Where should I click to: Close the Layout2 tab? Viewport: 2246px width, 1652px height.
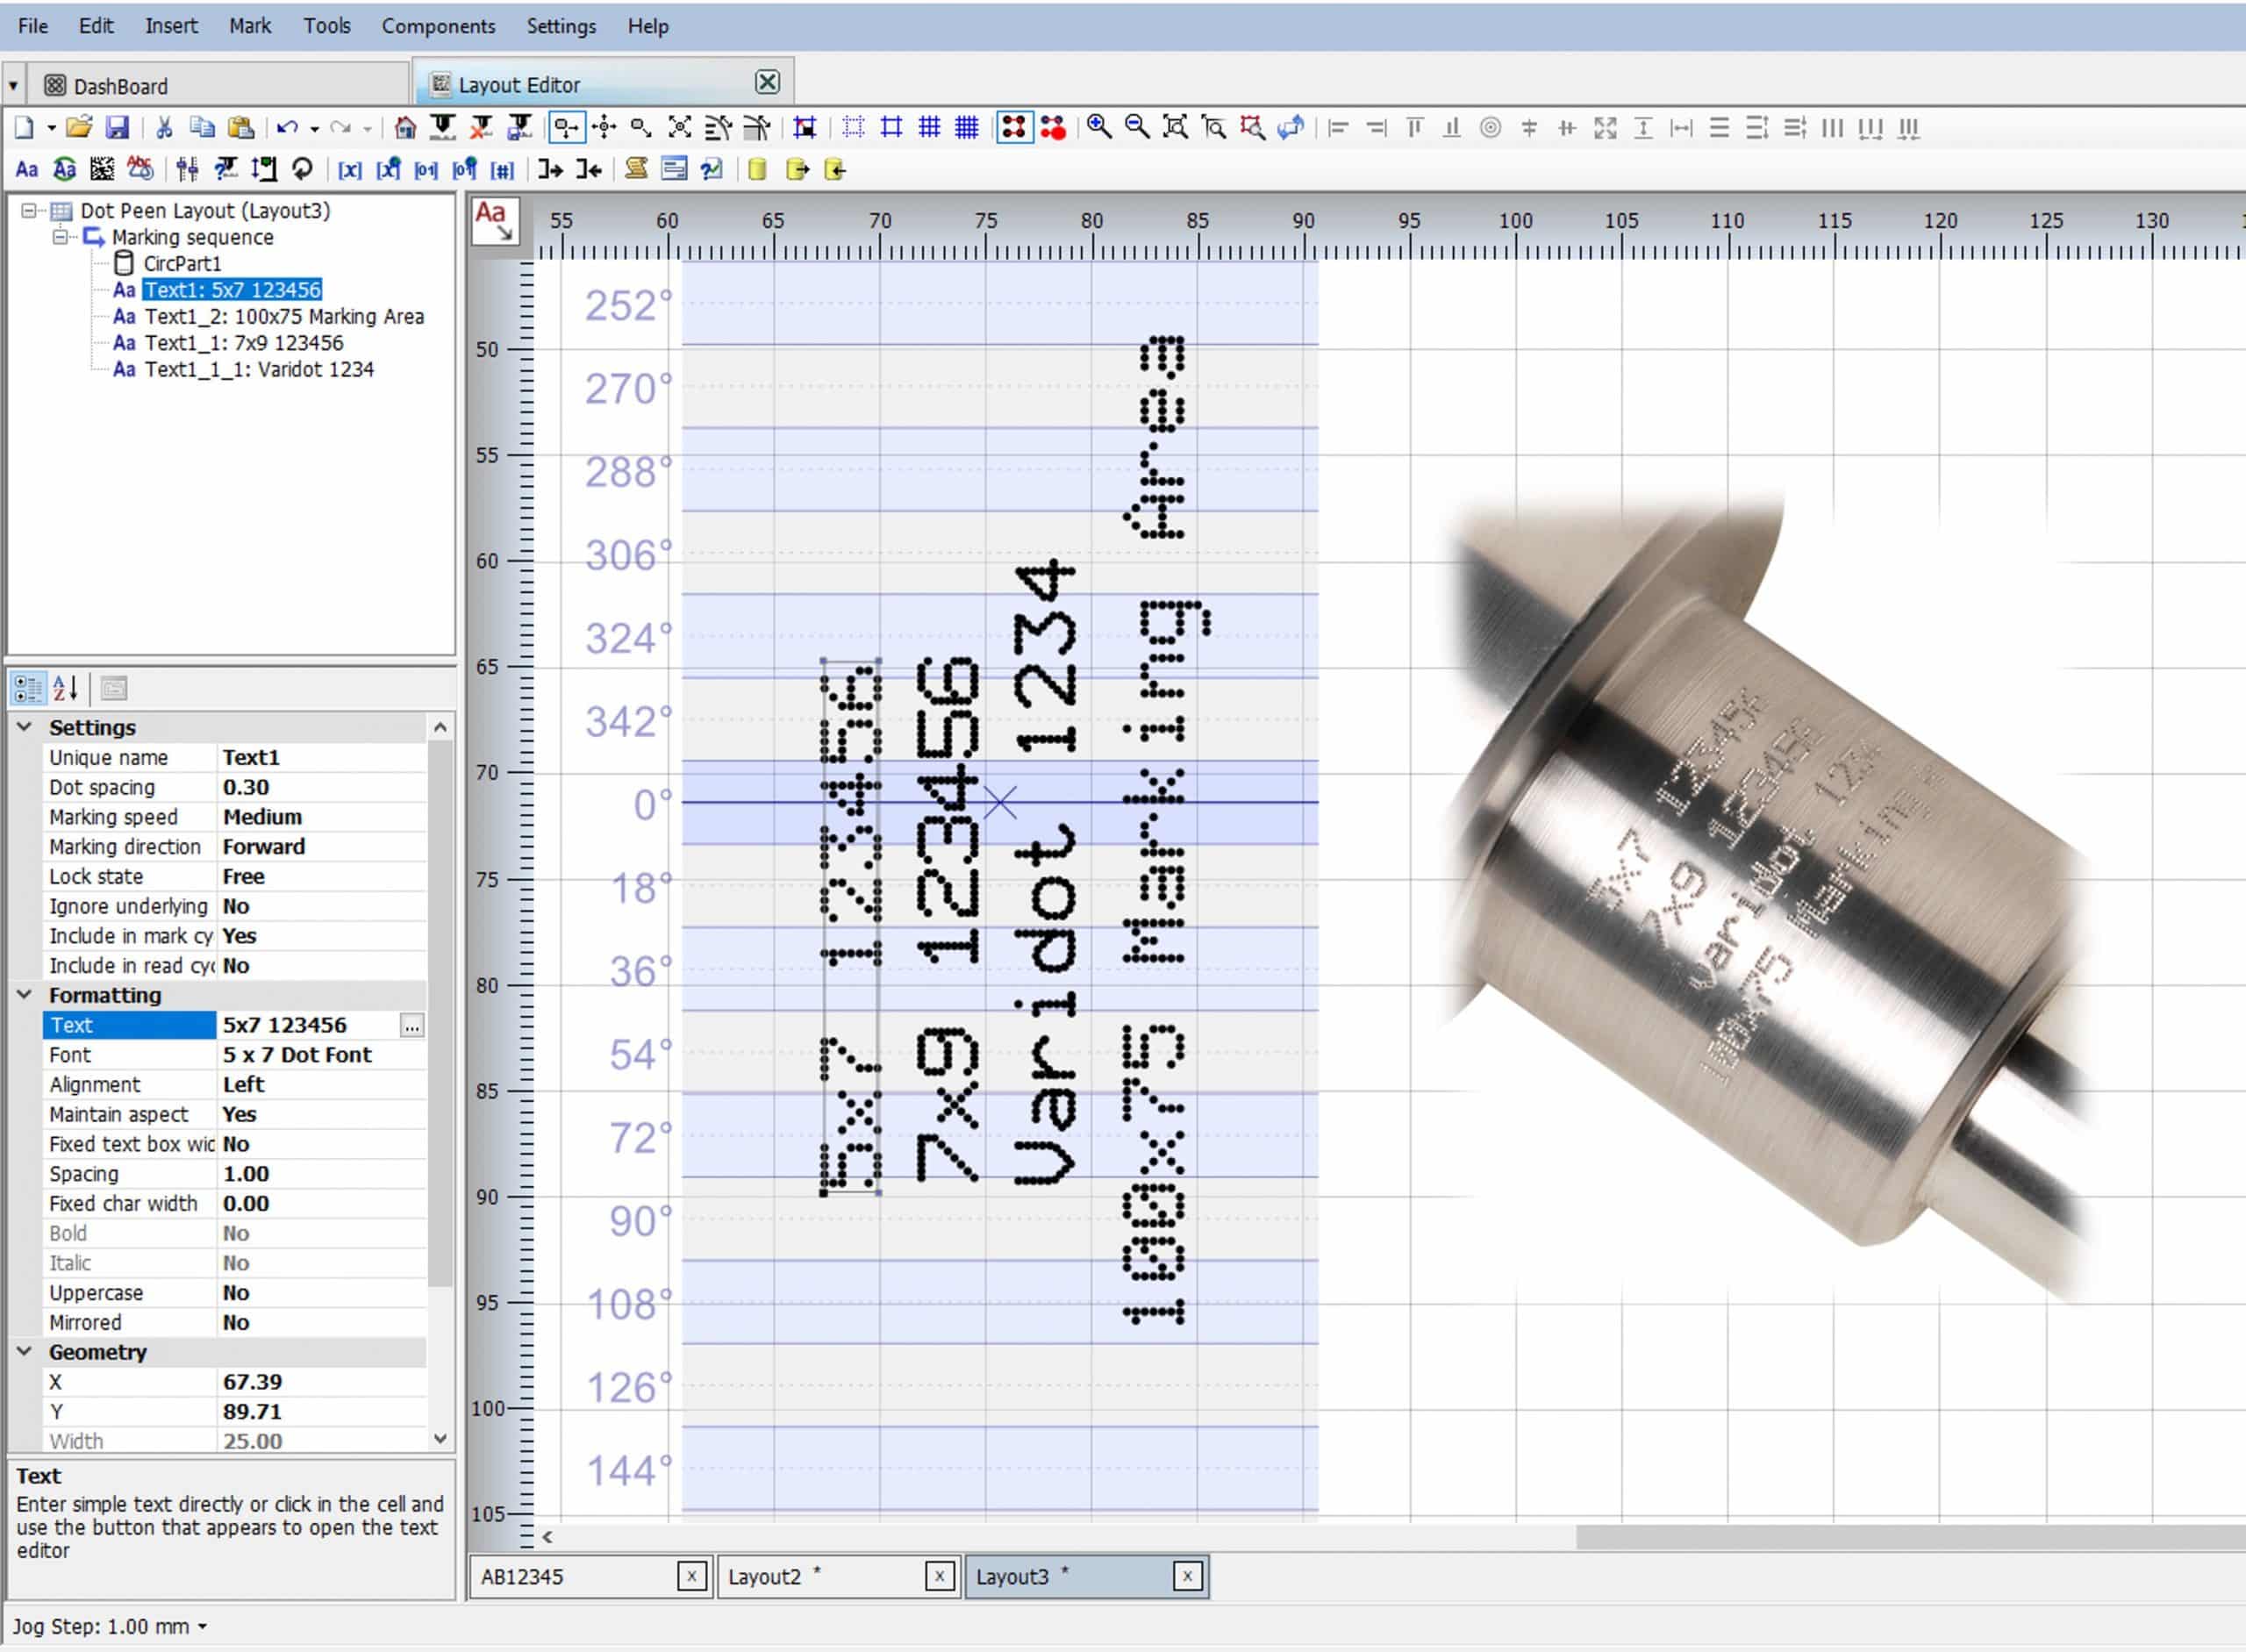[x=939, y=1577]
